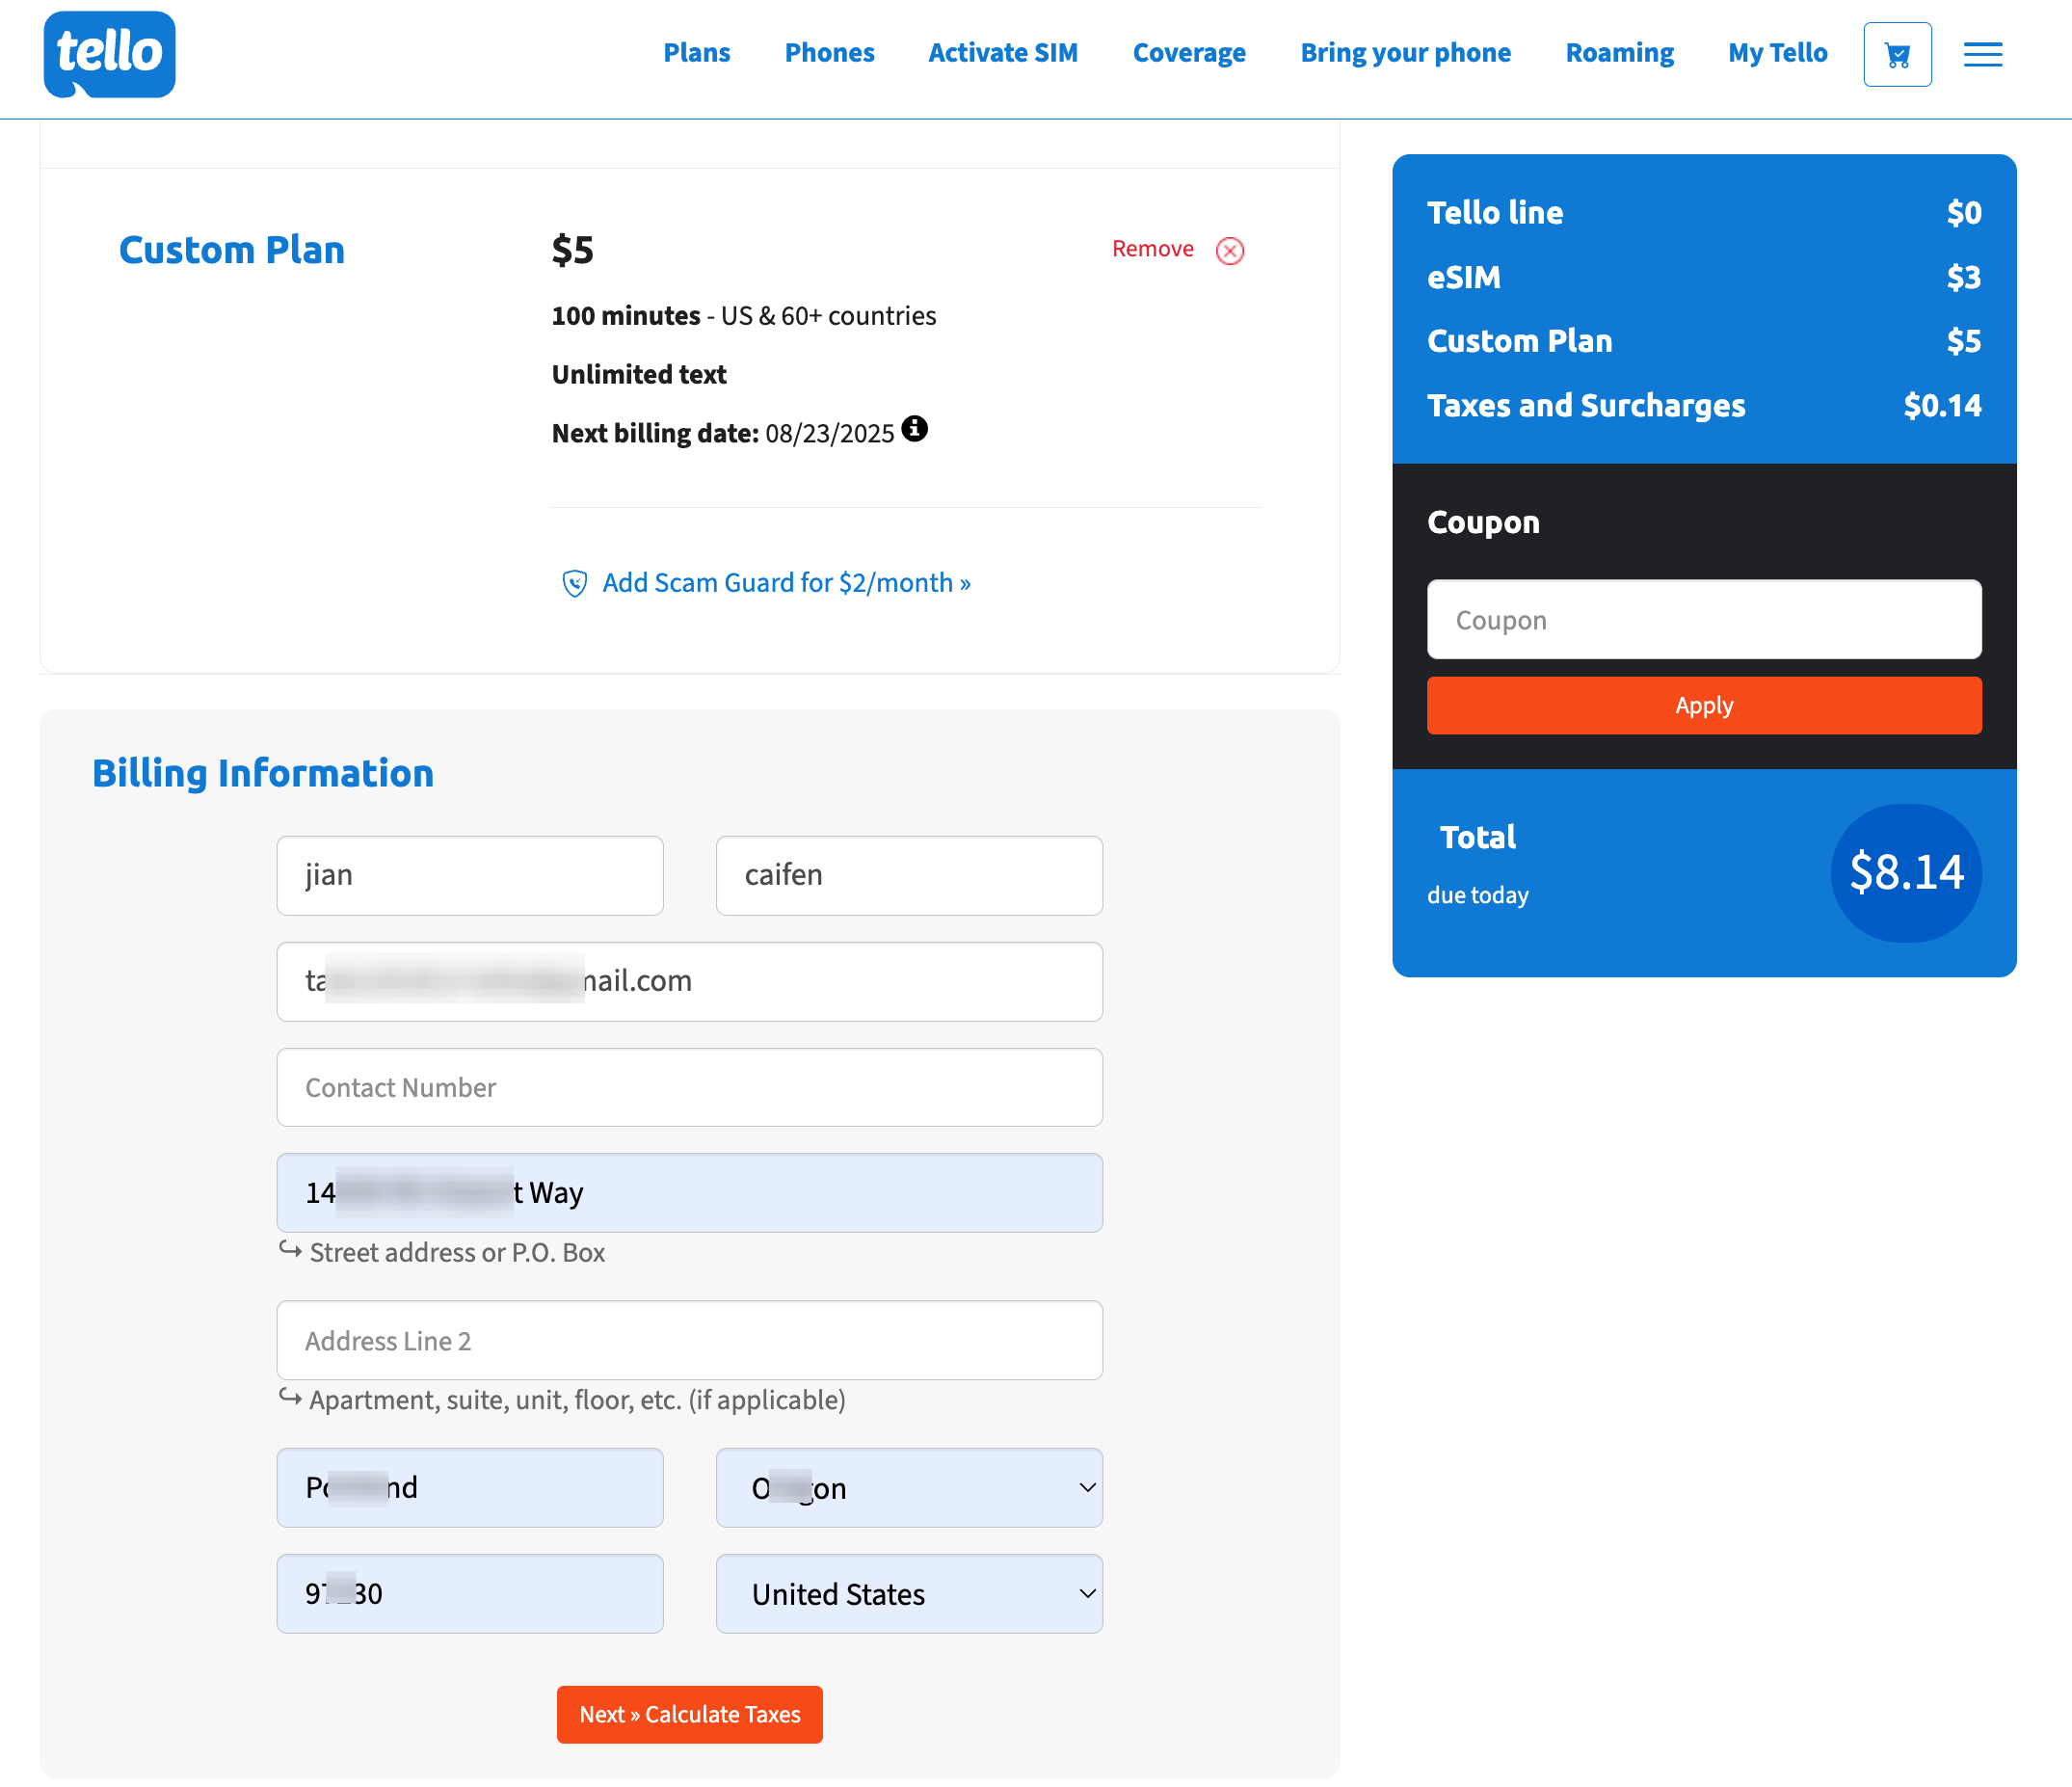The height and width of the screenshot is (1787, 2072).
Task: Click the first name field 'jian'
Action: point(469,875)
